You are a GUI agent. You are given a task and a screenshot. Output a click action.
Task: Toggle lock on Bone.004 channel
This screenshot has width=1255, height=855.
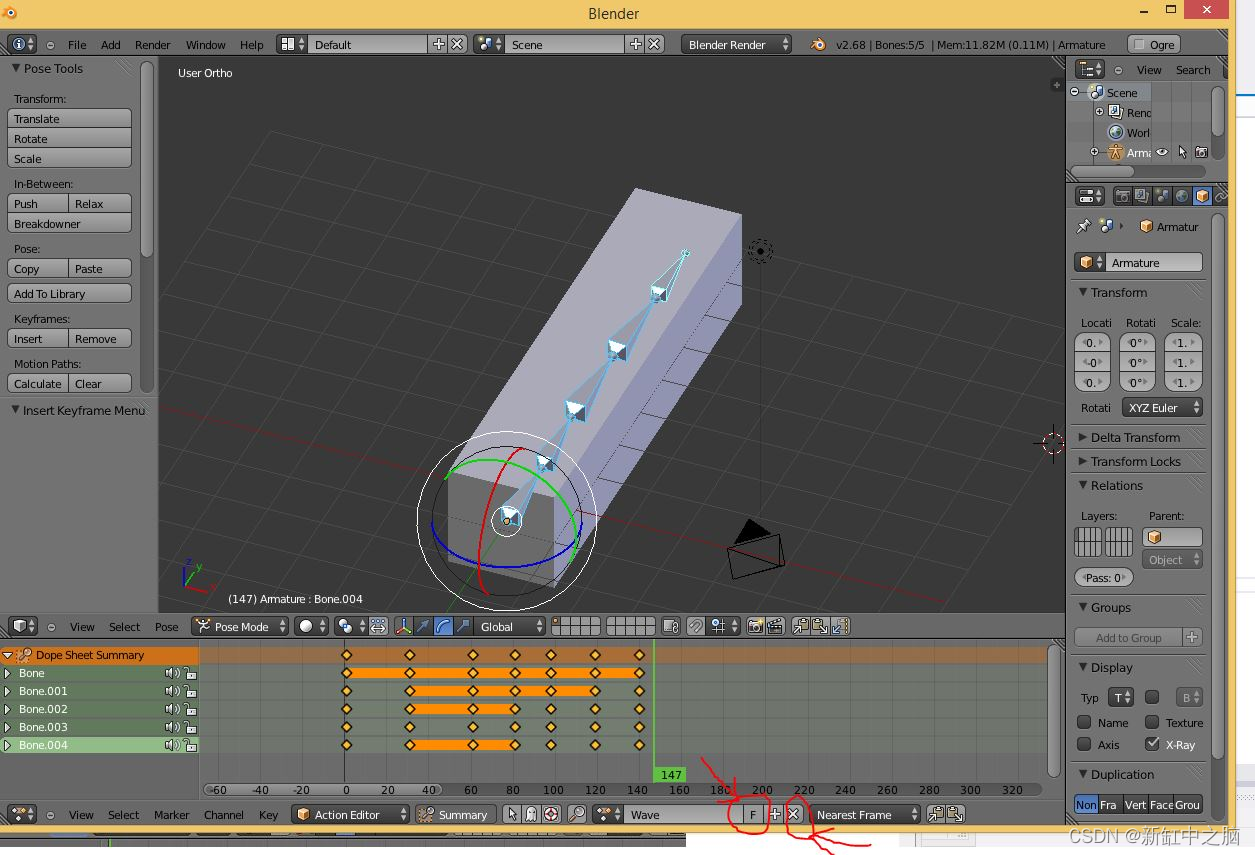coord(189,745)
